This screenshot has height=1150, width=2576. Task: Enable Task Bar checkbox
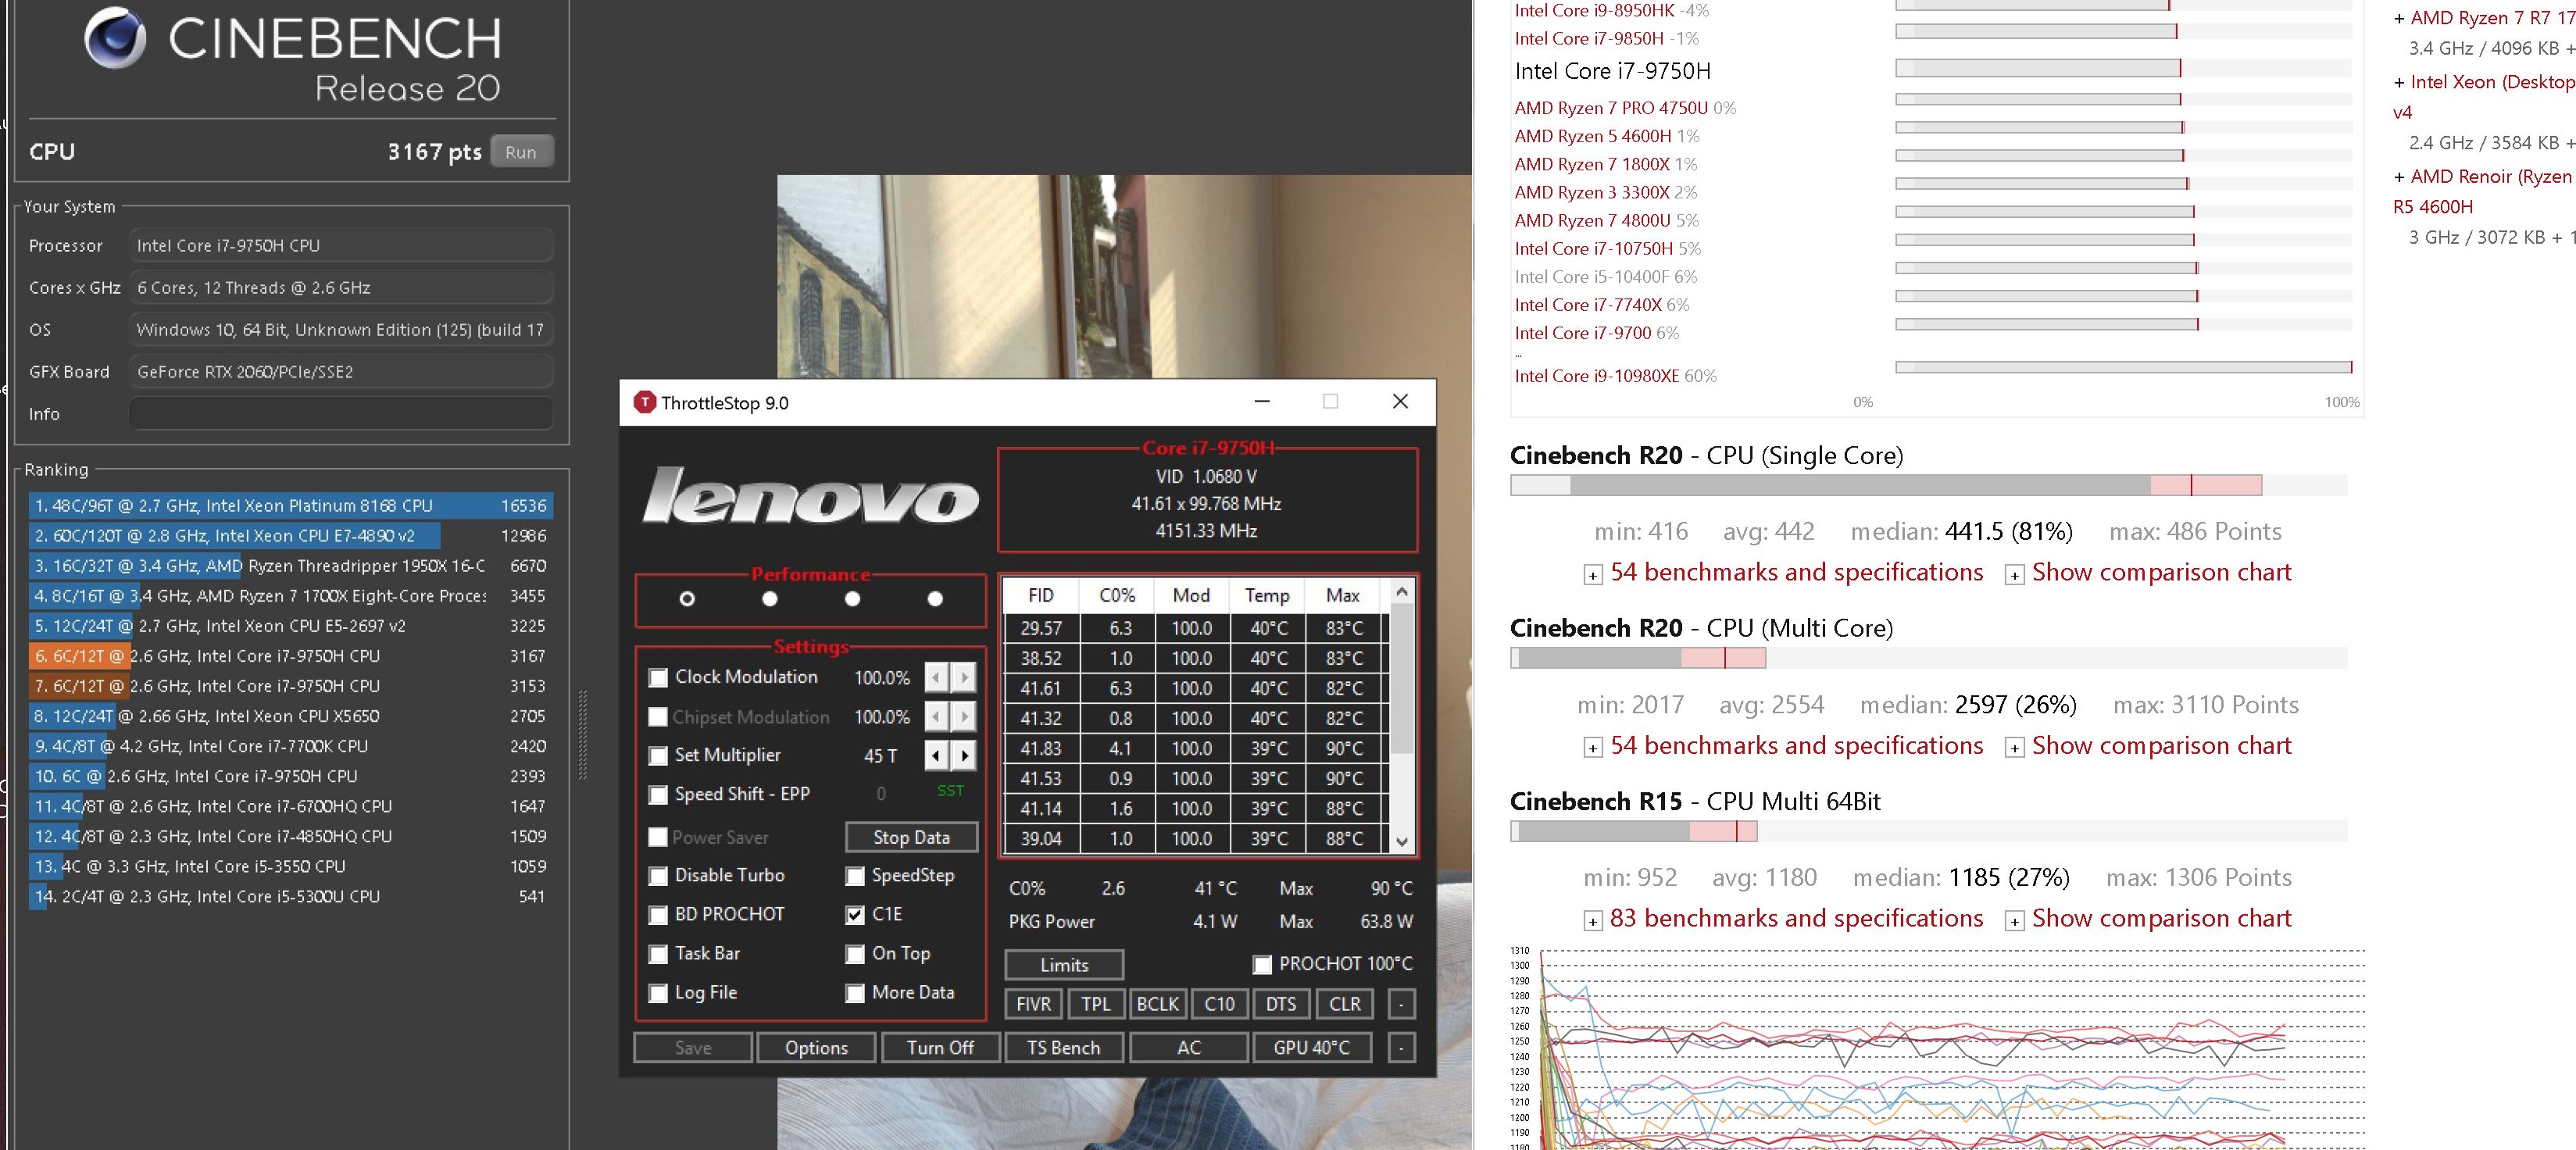tap(658, 954)
